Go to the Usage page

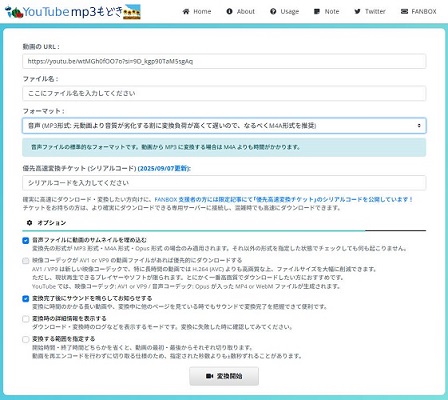284,12
